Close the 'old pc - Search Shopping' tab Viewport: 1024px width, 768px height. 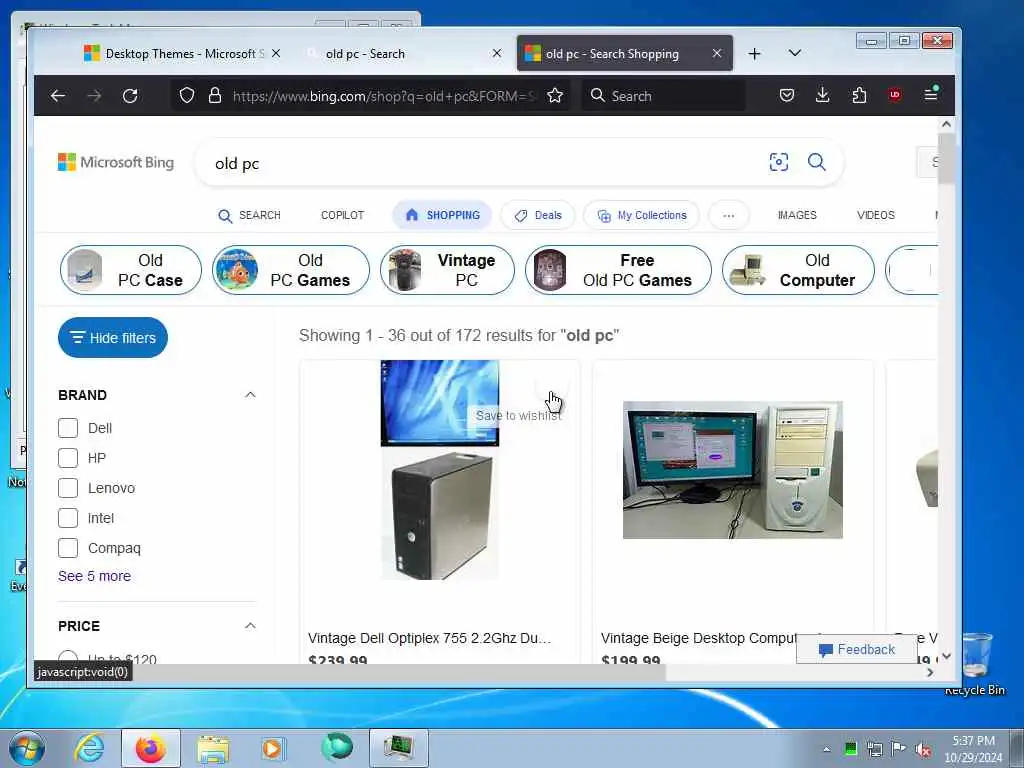coord(717,54)
